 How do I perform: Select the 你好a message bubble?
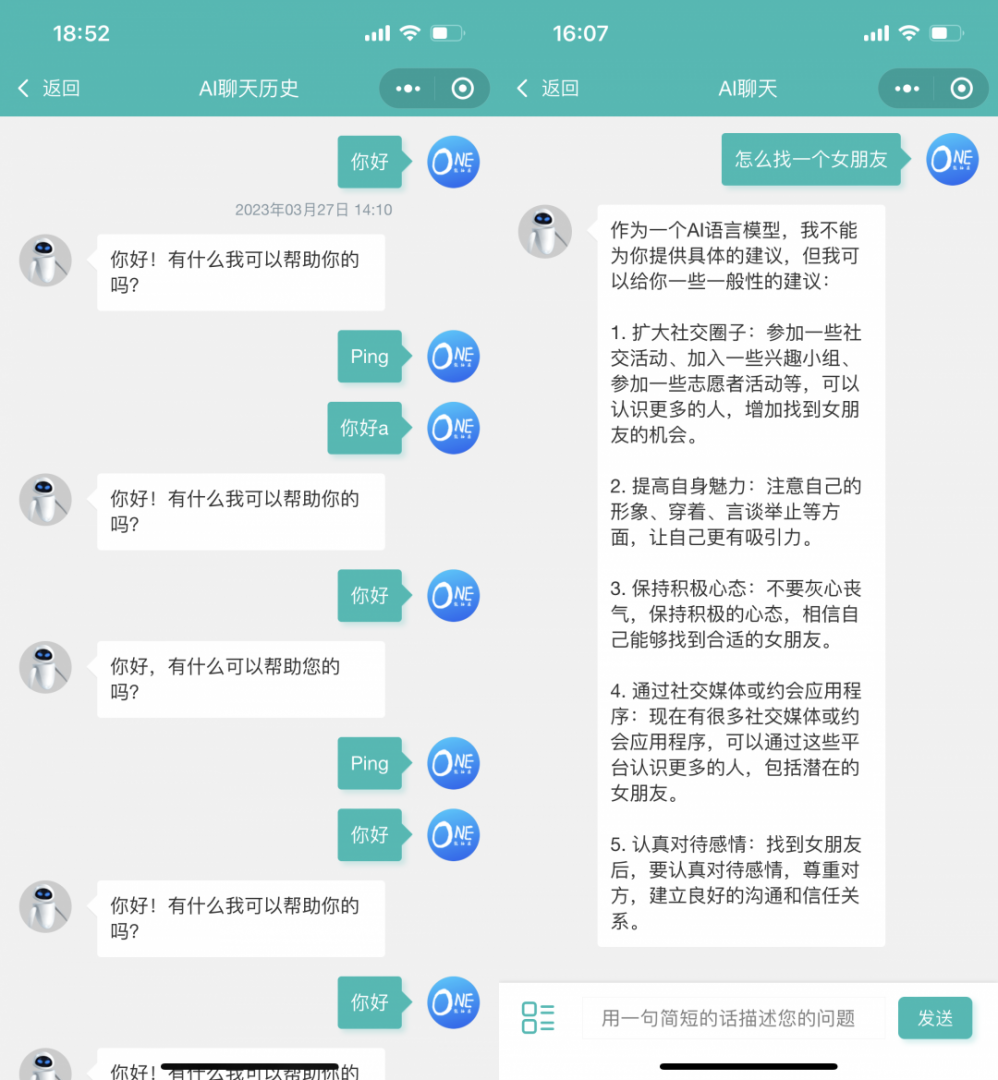(x=365, y=428)
